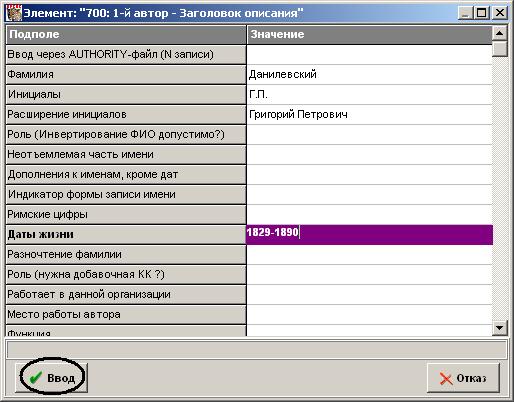This screenshot has height=402, width=514.
Task: Click the vertical scrollbar thumb
Action: (499, 49)
